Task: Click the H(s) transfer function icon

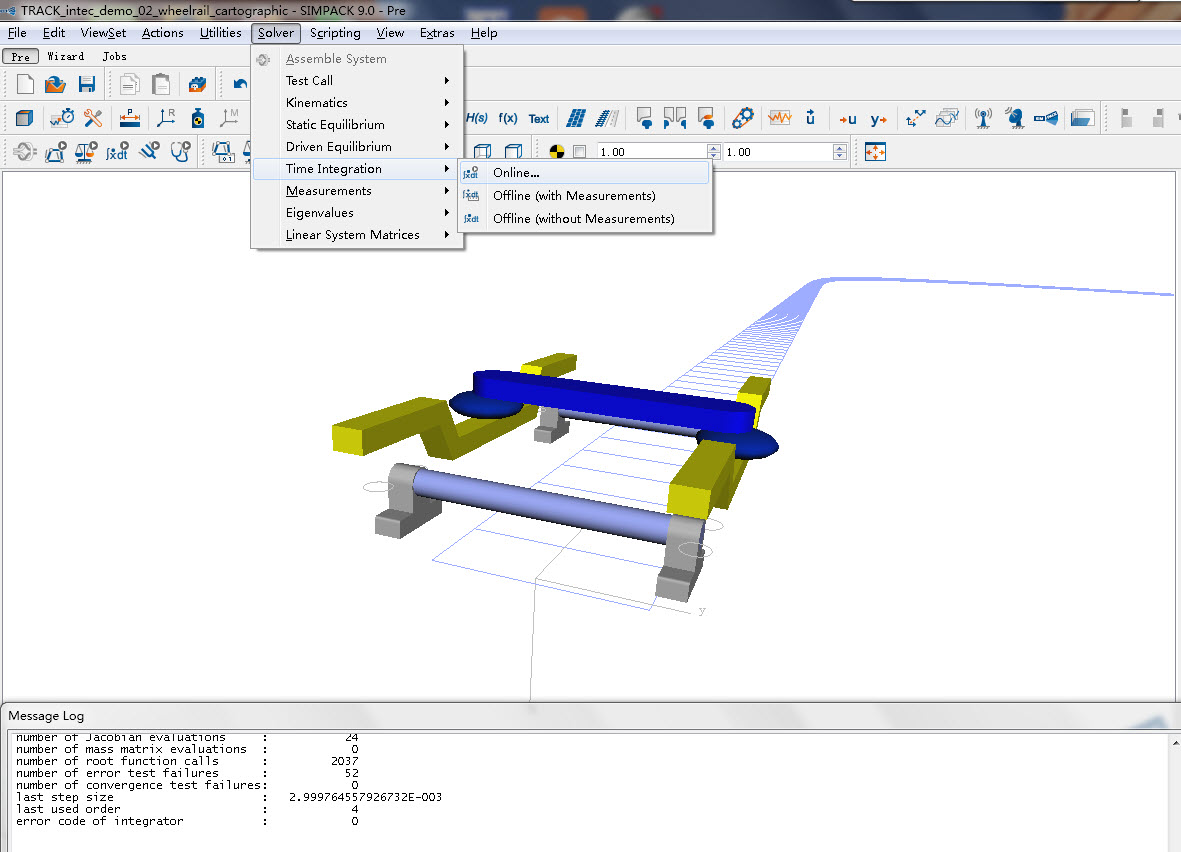Action: (x=476, y=118)
